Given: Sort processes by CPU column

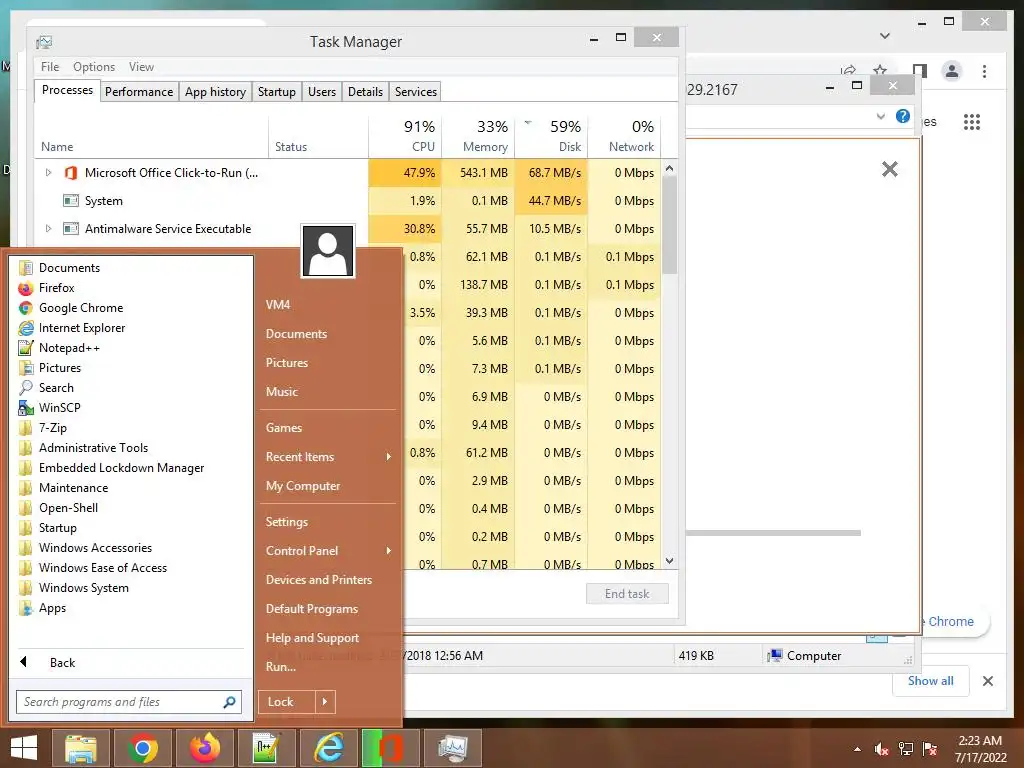Looking at the screenshot, I should pos(406,136).
